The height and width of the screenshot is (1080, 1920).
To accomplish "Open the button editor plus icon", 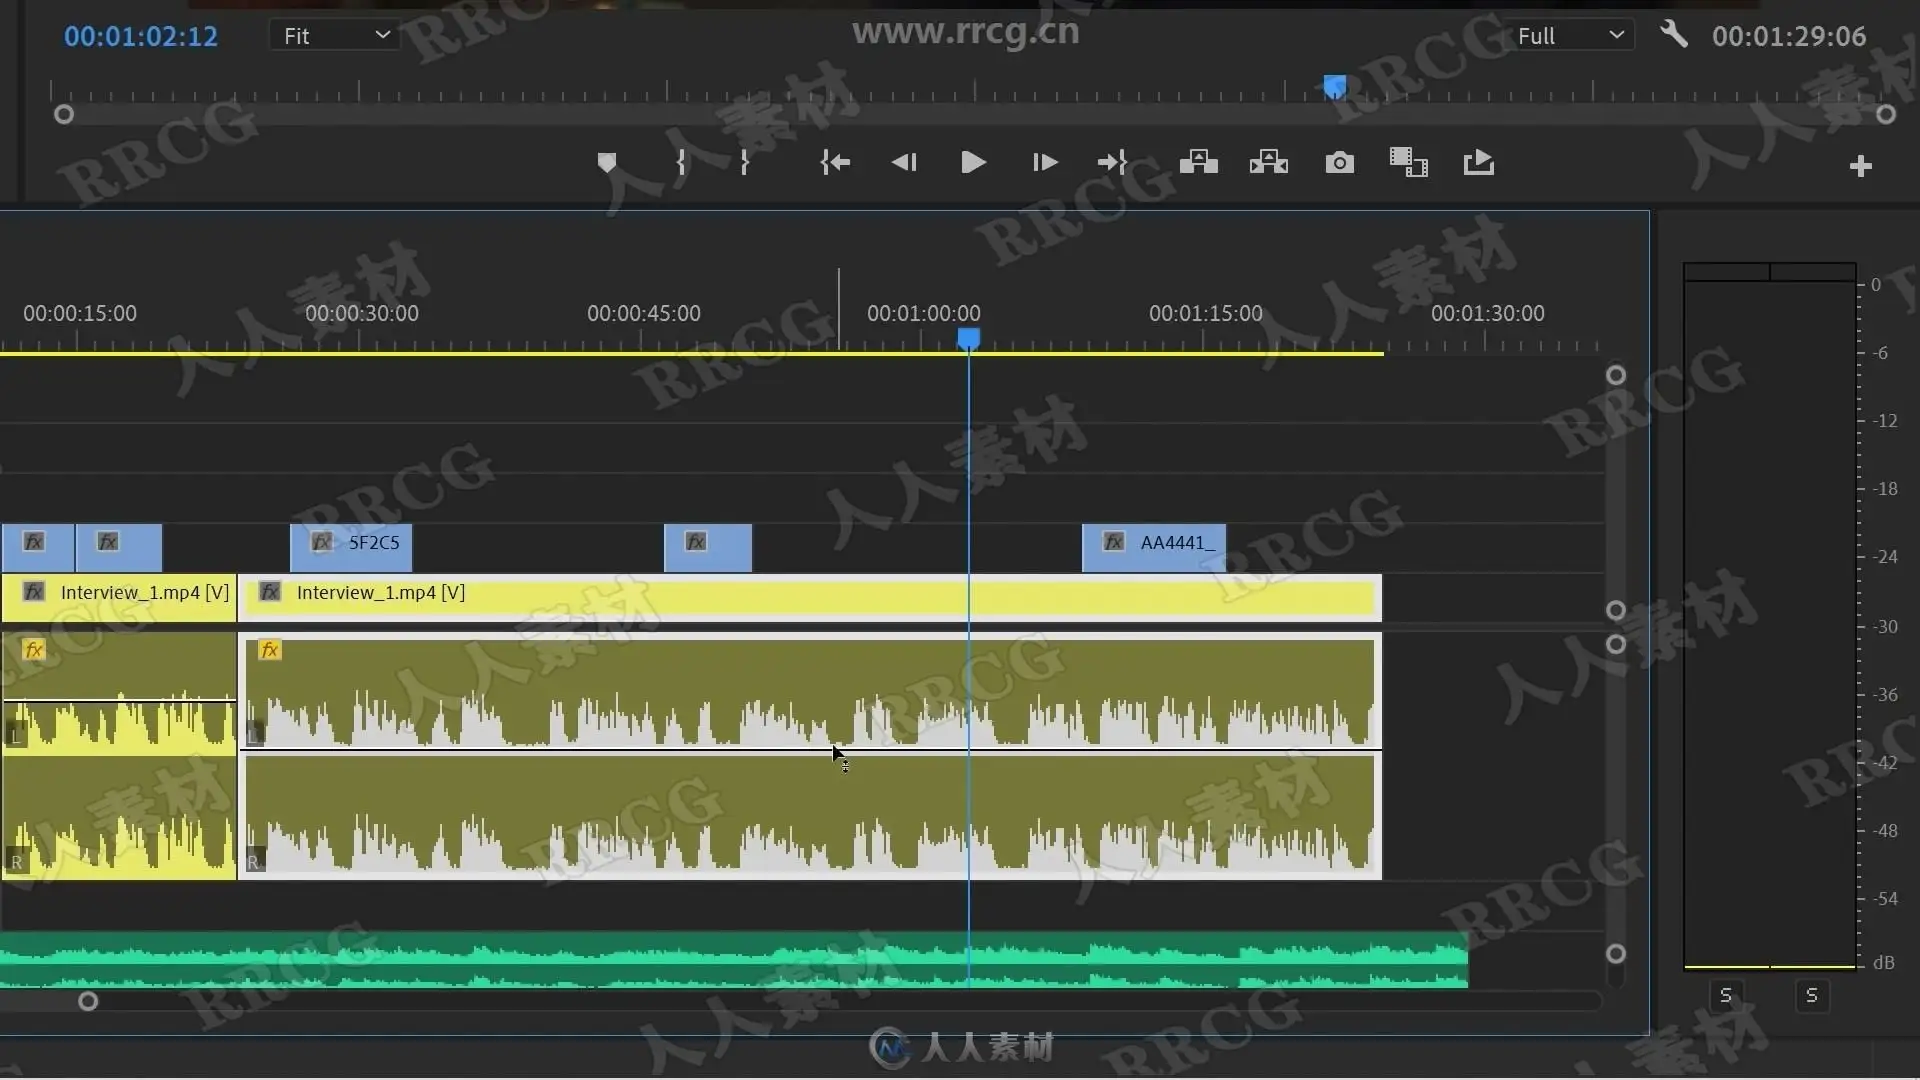I will pos(1860,166).
